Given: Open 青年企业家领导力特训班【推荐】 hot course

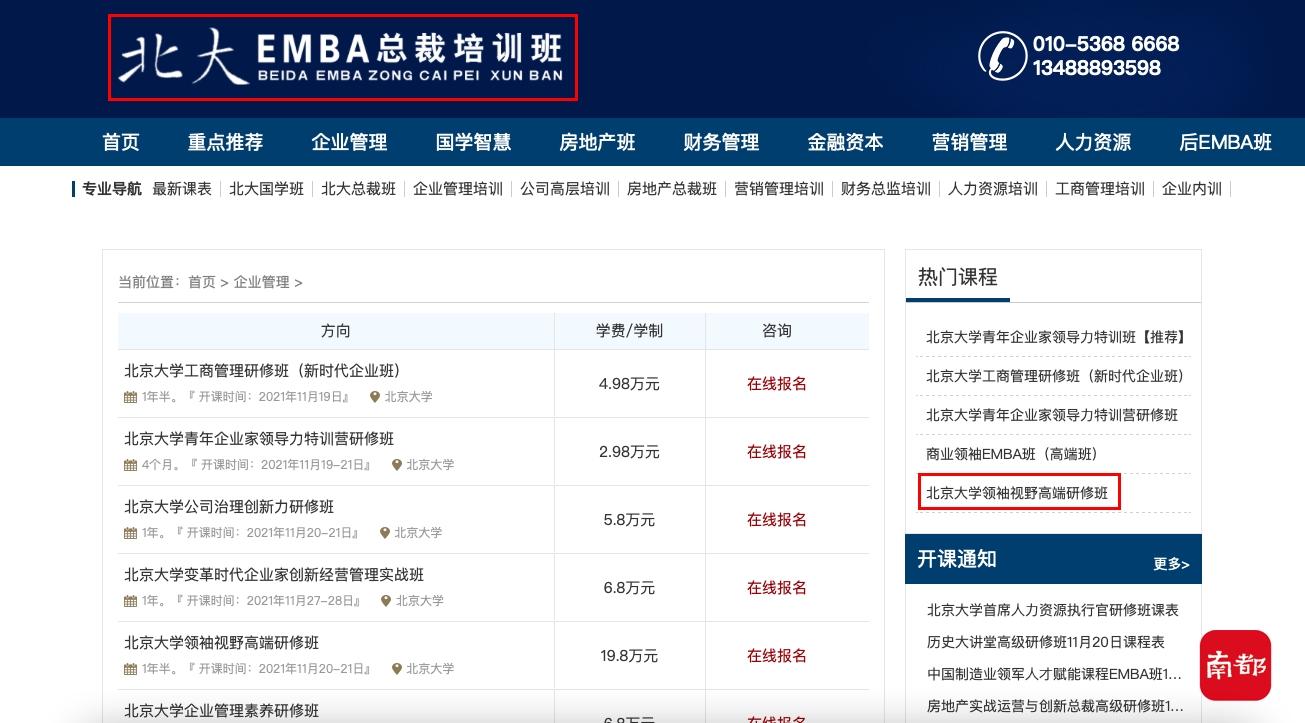Looking at the screenshot, I should click(1056, 337).
